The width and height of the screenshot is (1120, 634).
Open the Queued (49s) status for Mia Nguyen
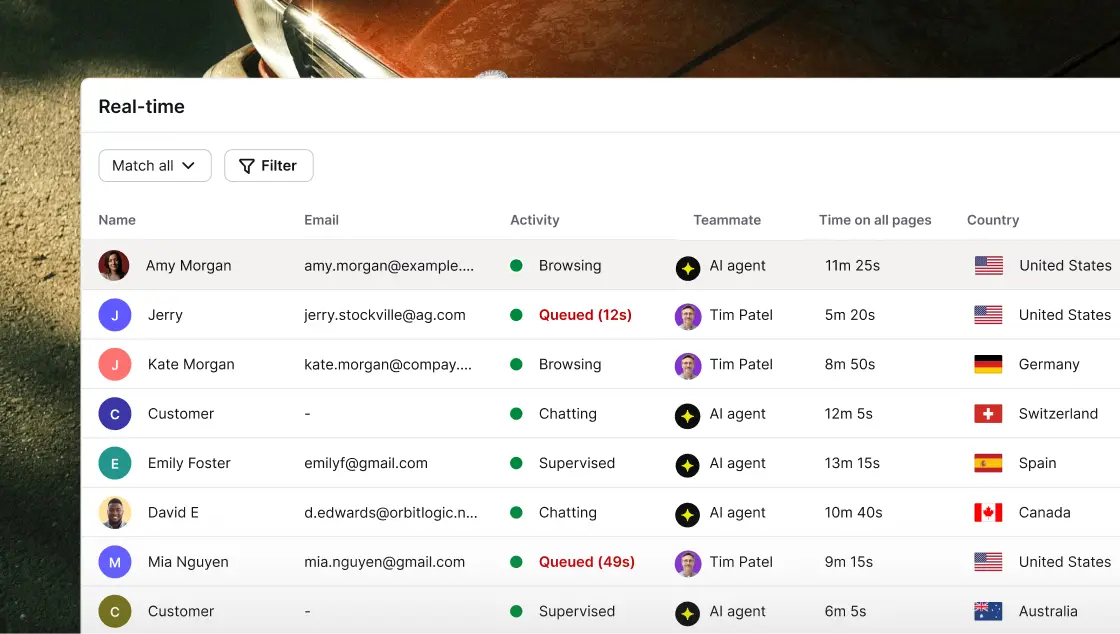(x=586, y=562)
